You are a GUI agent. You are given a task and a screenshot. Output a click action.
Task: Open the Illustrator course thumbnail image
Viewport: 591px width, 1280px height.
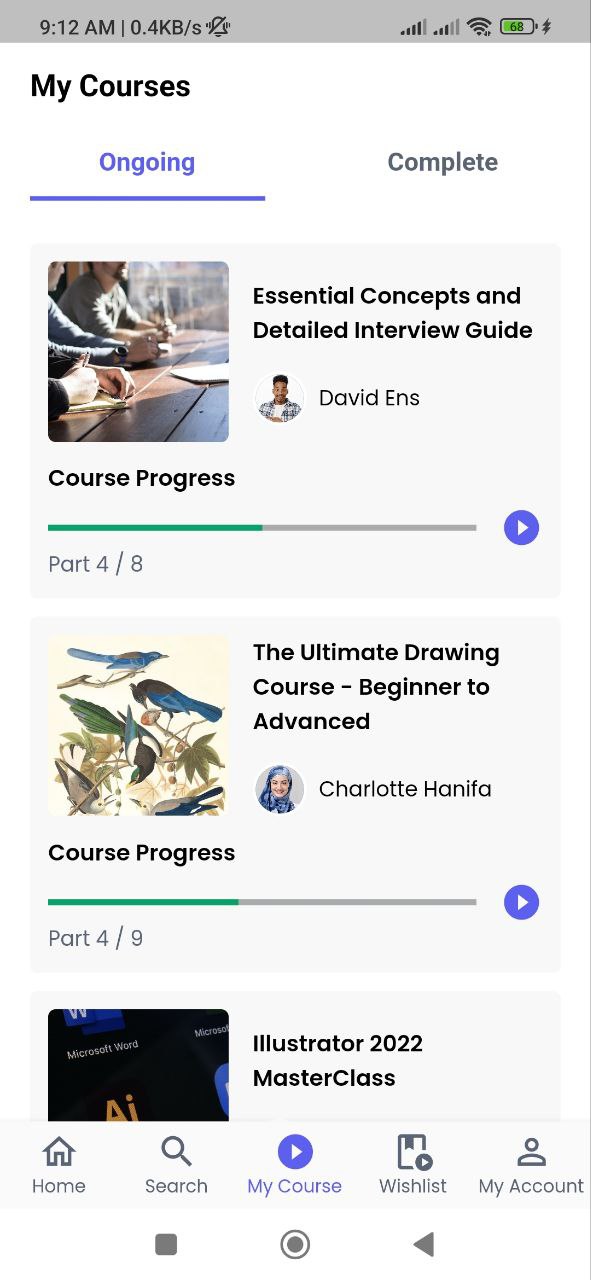[x=138, y=1067]
